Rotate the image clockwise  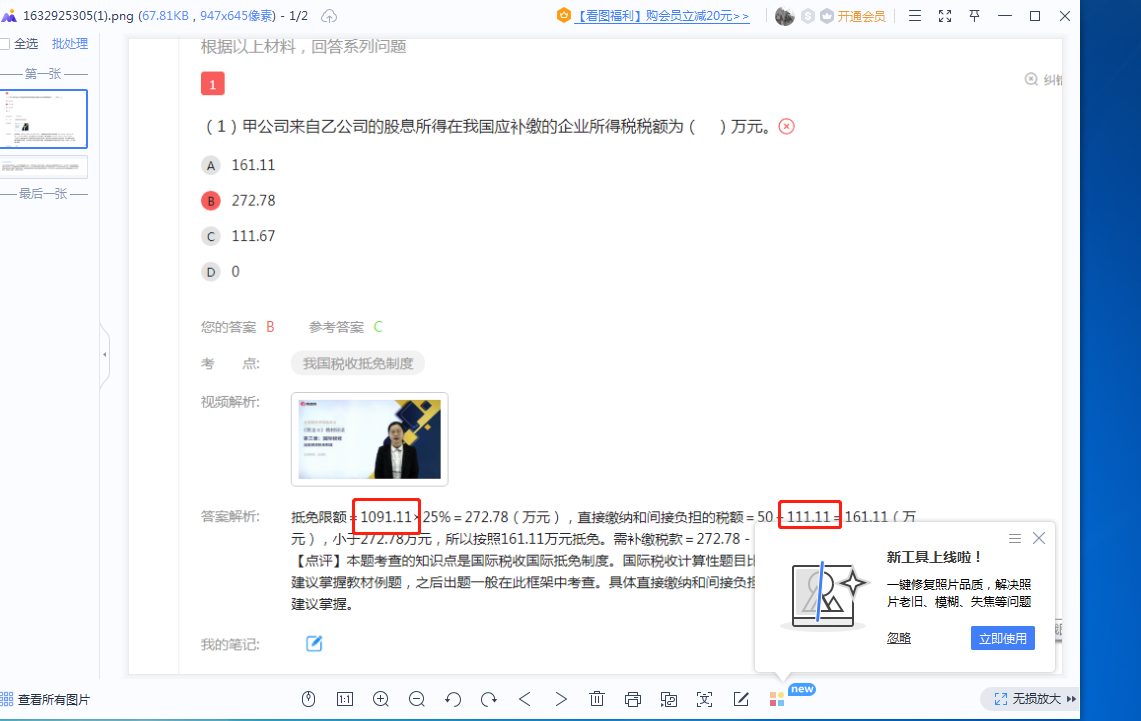pyautogui.click(x=489, y=699)
